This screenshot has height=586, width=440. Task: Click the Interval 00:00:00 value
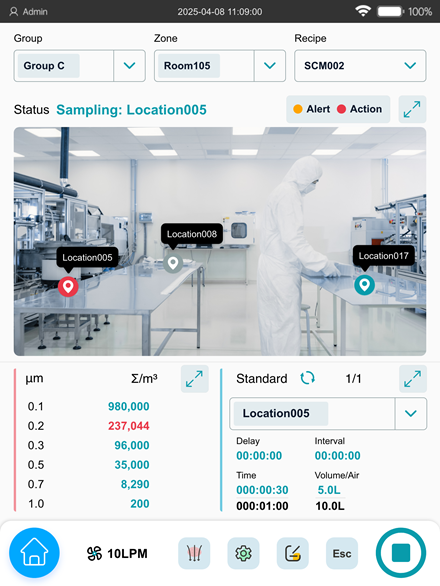pyautogui.click(x=338, y=456)
